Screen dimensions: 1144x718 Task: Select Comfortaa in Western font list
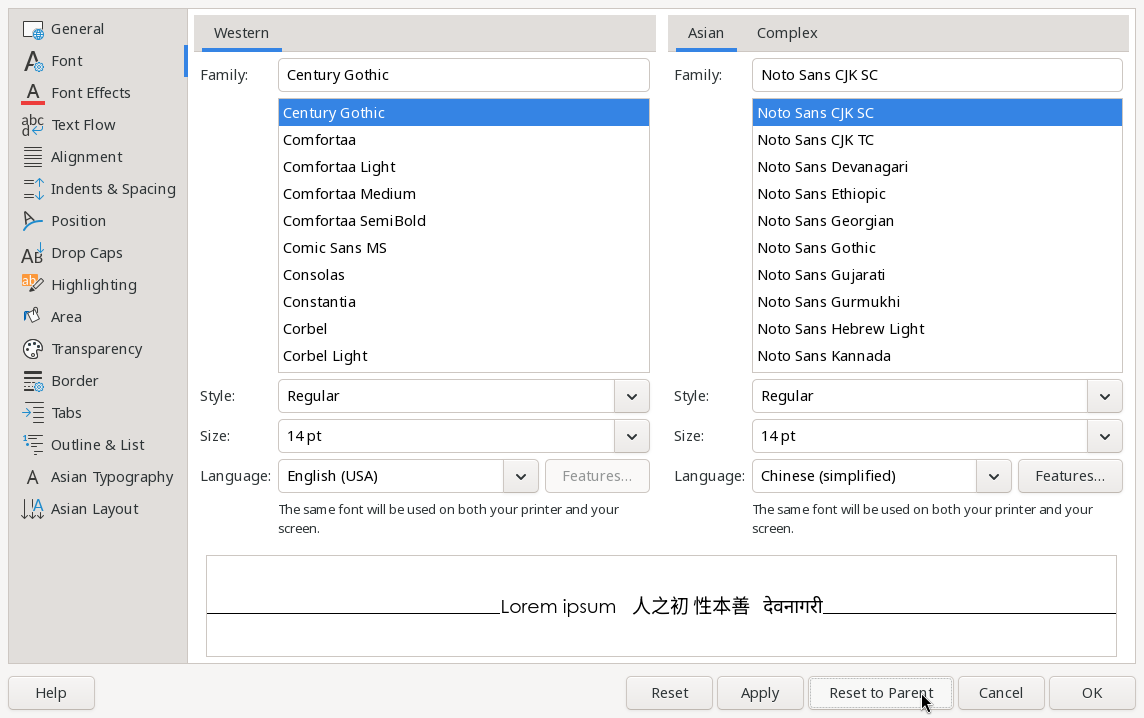(464, 140)
